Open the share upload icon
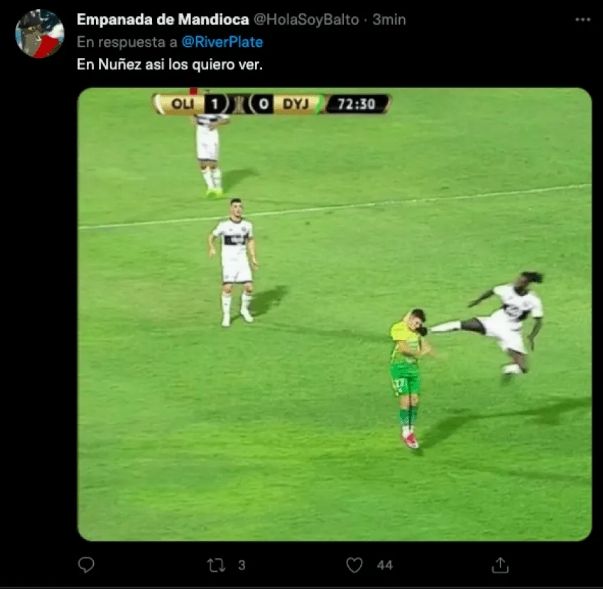This screenshot has width=603, height=589. pos(500,565)
